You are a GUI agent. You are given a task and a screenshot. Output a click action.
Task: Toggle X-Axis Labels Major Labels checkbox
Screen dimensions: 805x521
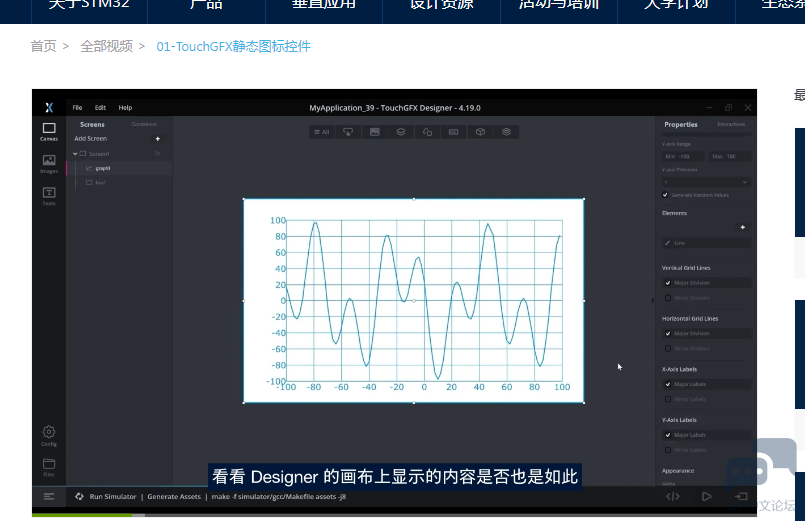click(x=668, y=384)
